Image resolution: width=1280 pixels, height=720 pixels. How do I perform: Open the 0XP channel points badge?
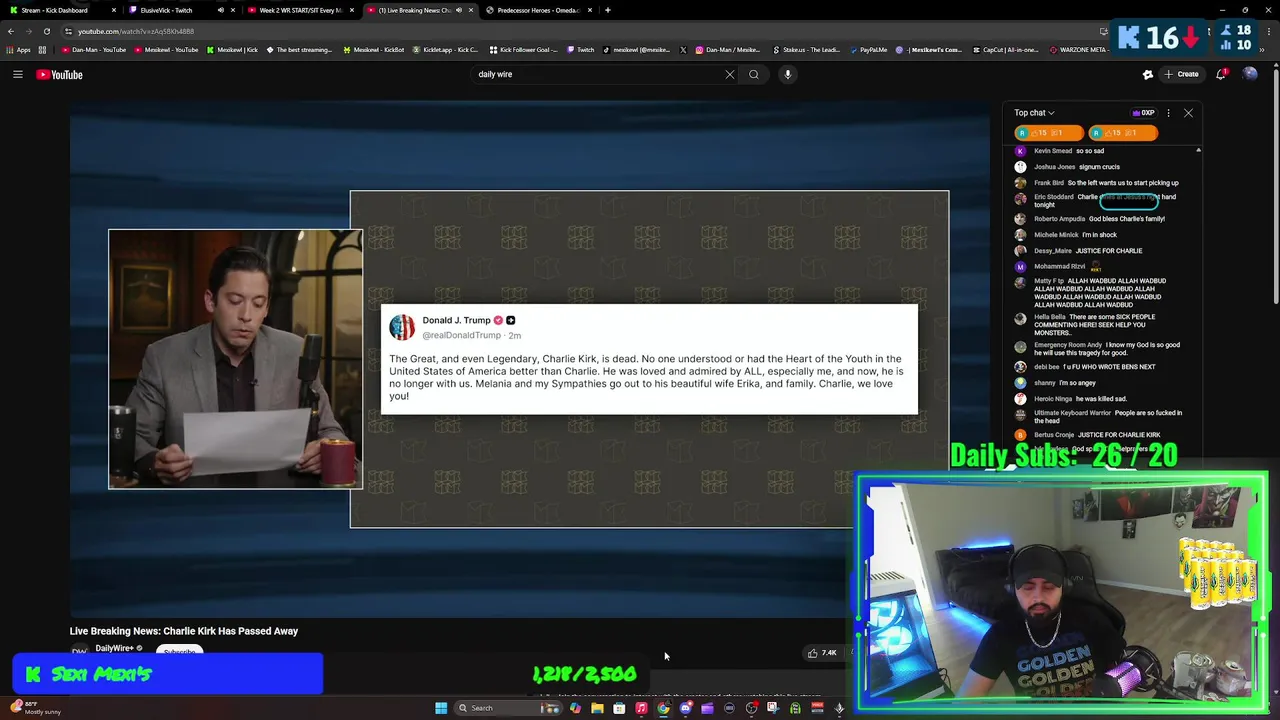[1144, 113]
